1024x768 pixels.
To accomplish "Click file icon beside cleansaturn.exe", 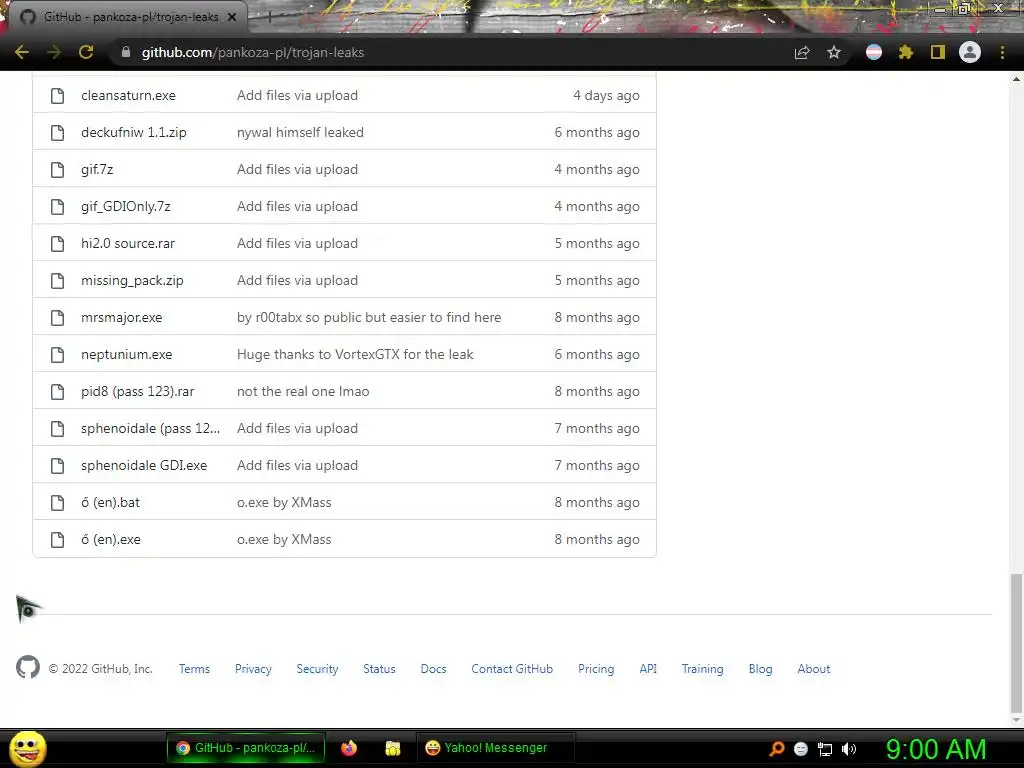I will pyautogui.click(x=57, y=95).
